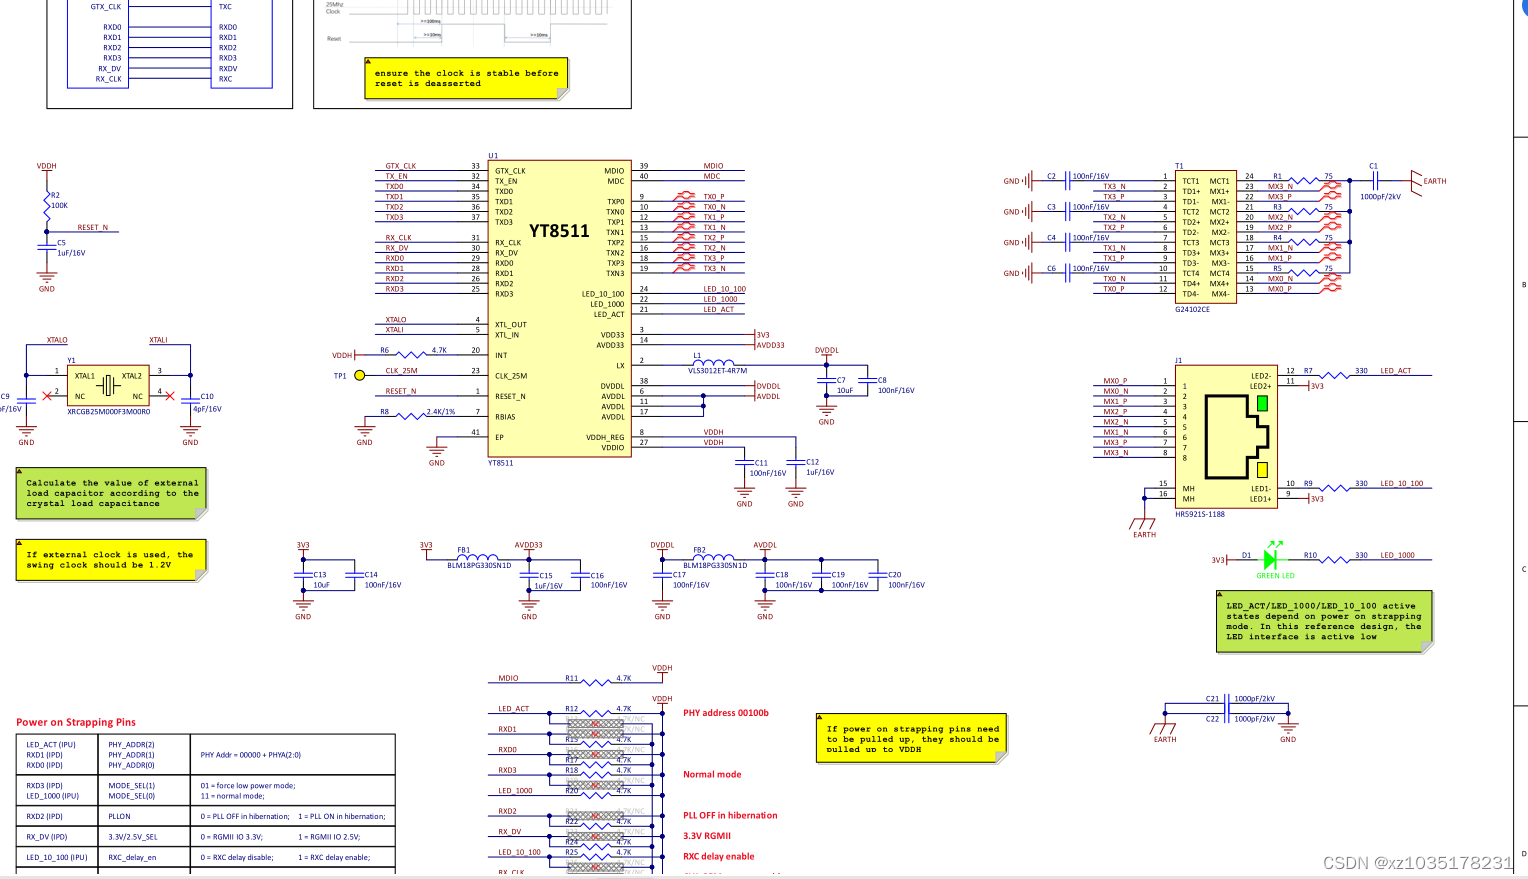Click the 'RXC delay enable' red label
The height and width of the screenshot is (879, 1528).
pos(719,857)
